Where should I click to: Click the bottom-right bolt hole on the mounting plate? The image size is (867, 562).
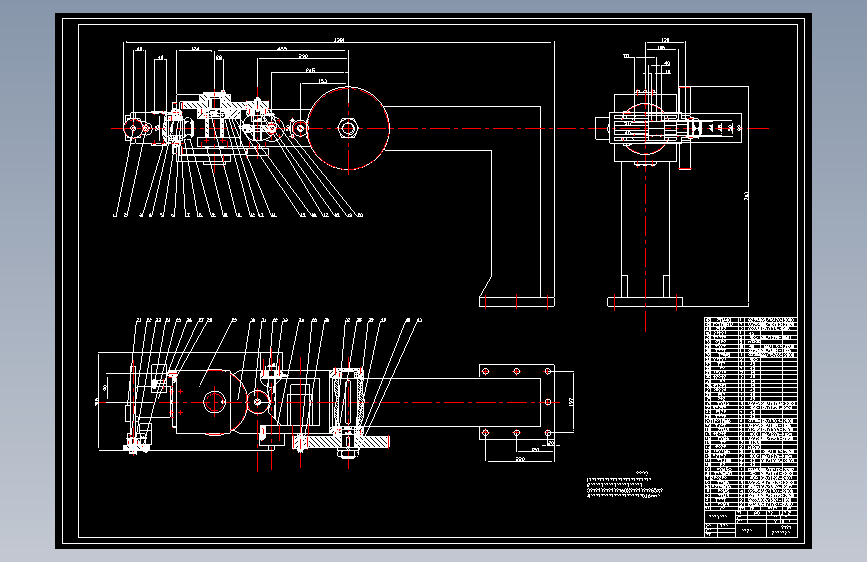pos(547,433)
